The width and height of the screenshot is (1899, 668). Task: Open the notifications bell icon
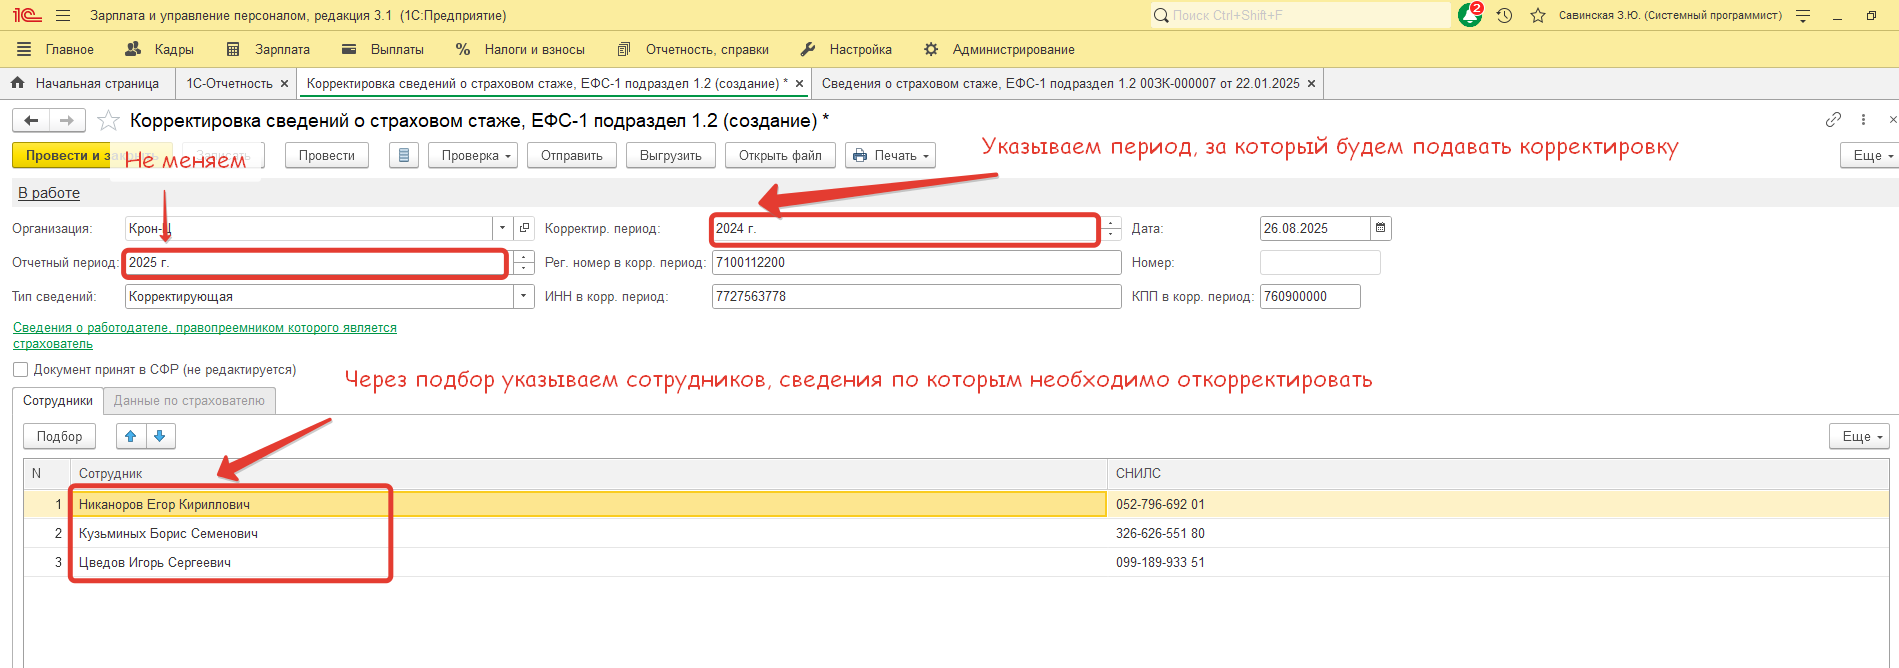1469,15
